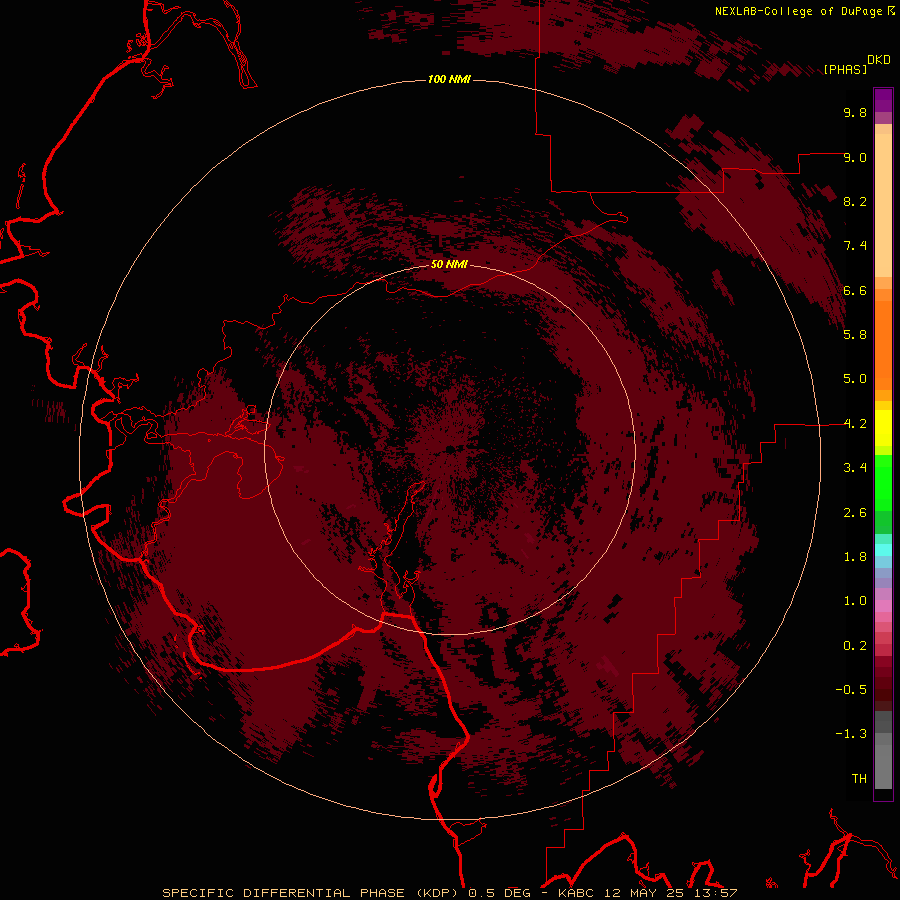Pick the cyan segment of color bar
The width and height of the screenshot is (900, 900).
[x=883, y=549]
